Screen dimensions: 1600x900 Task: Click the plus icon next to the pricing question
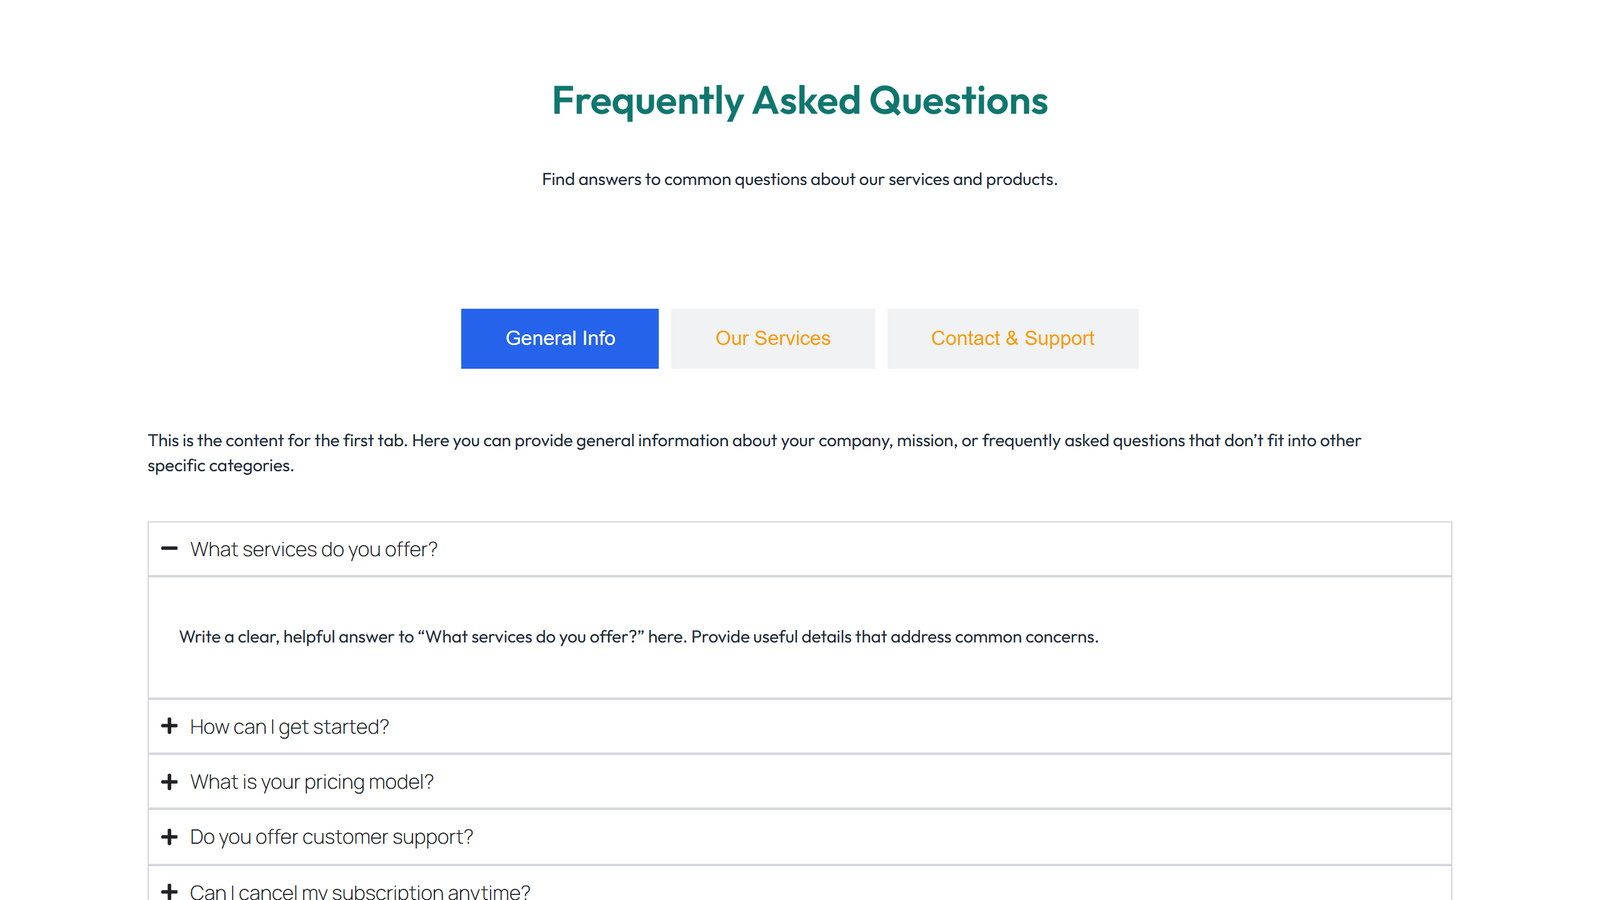click(169, 781)
